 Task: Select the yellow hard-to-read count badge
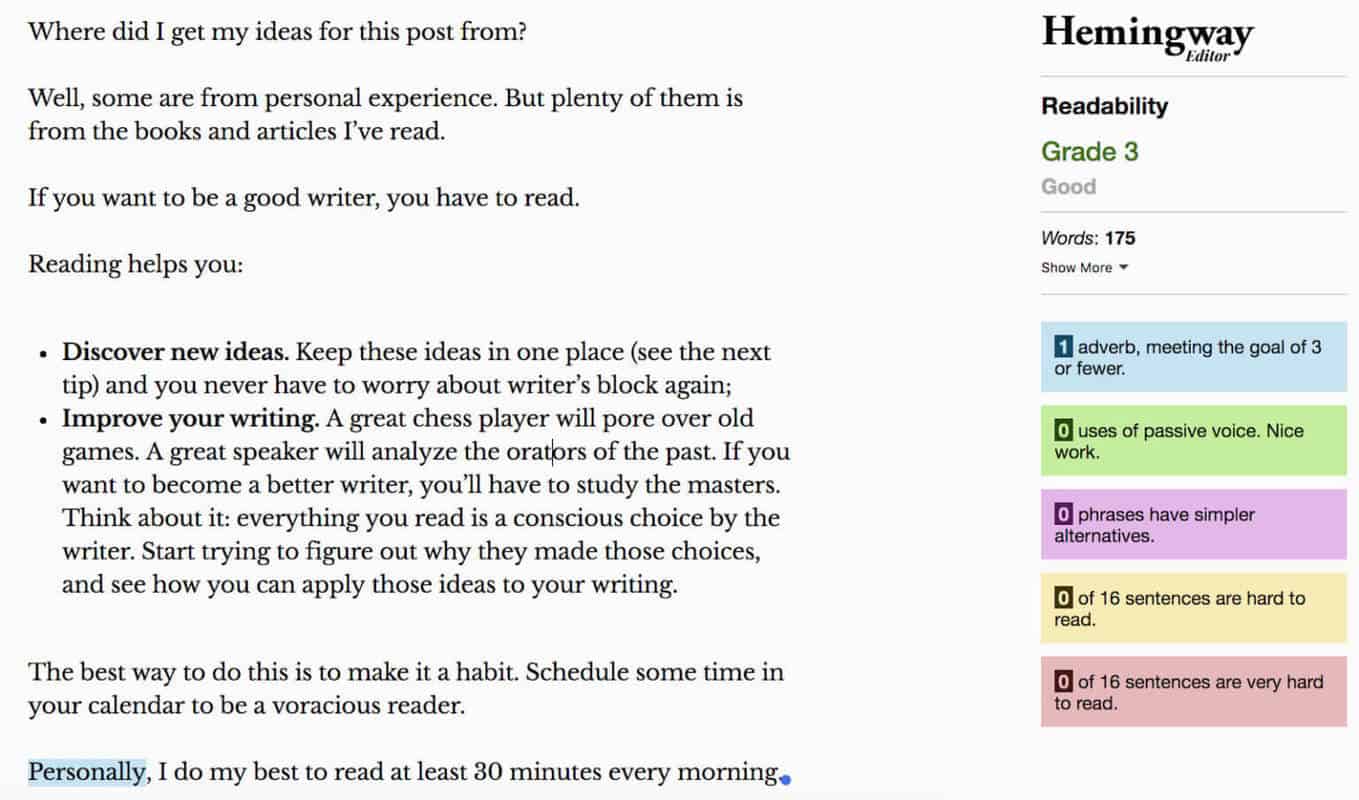pyautogui.click(x=1064, y=598)
